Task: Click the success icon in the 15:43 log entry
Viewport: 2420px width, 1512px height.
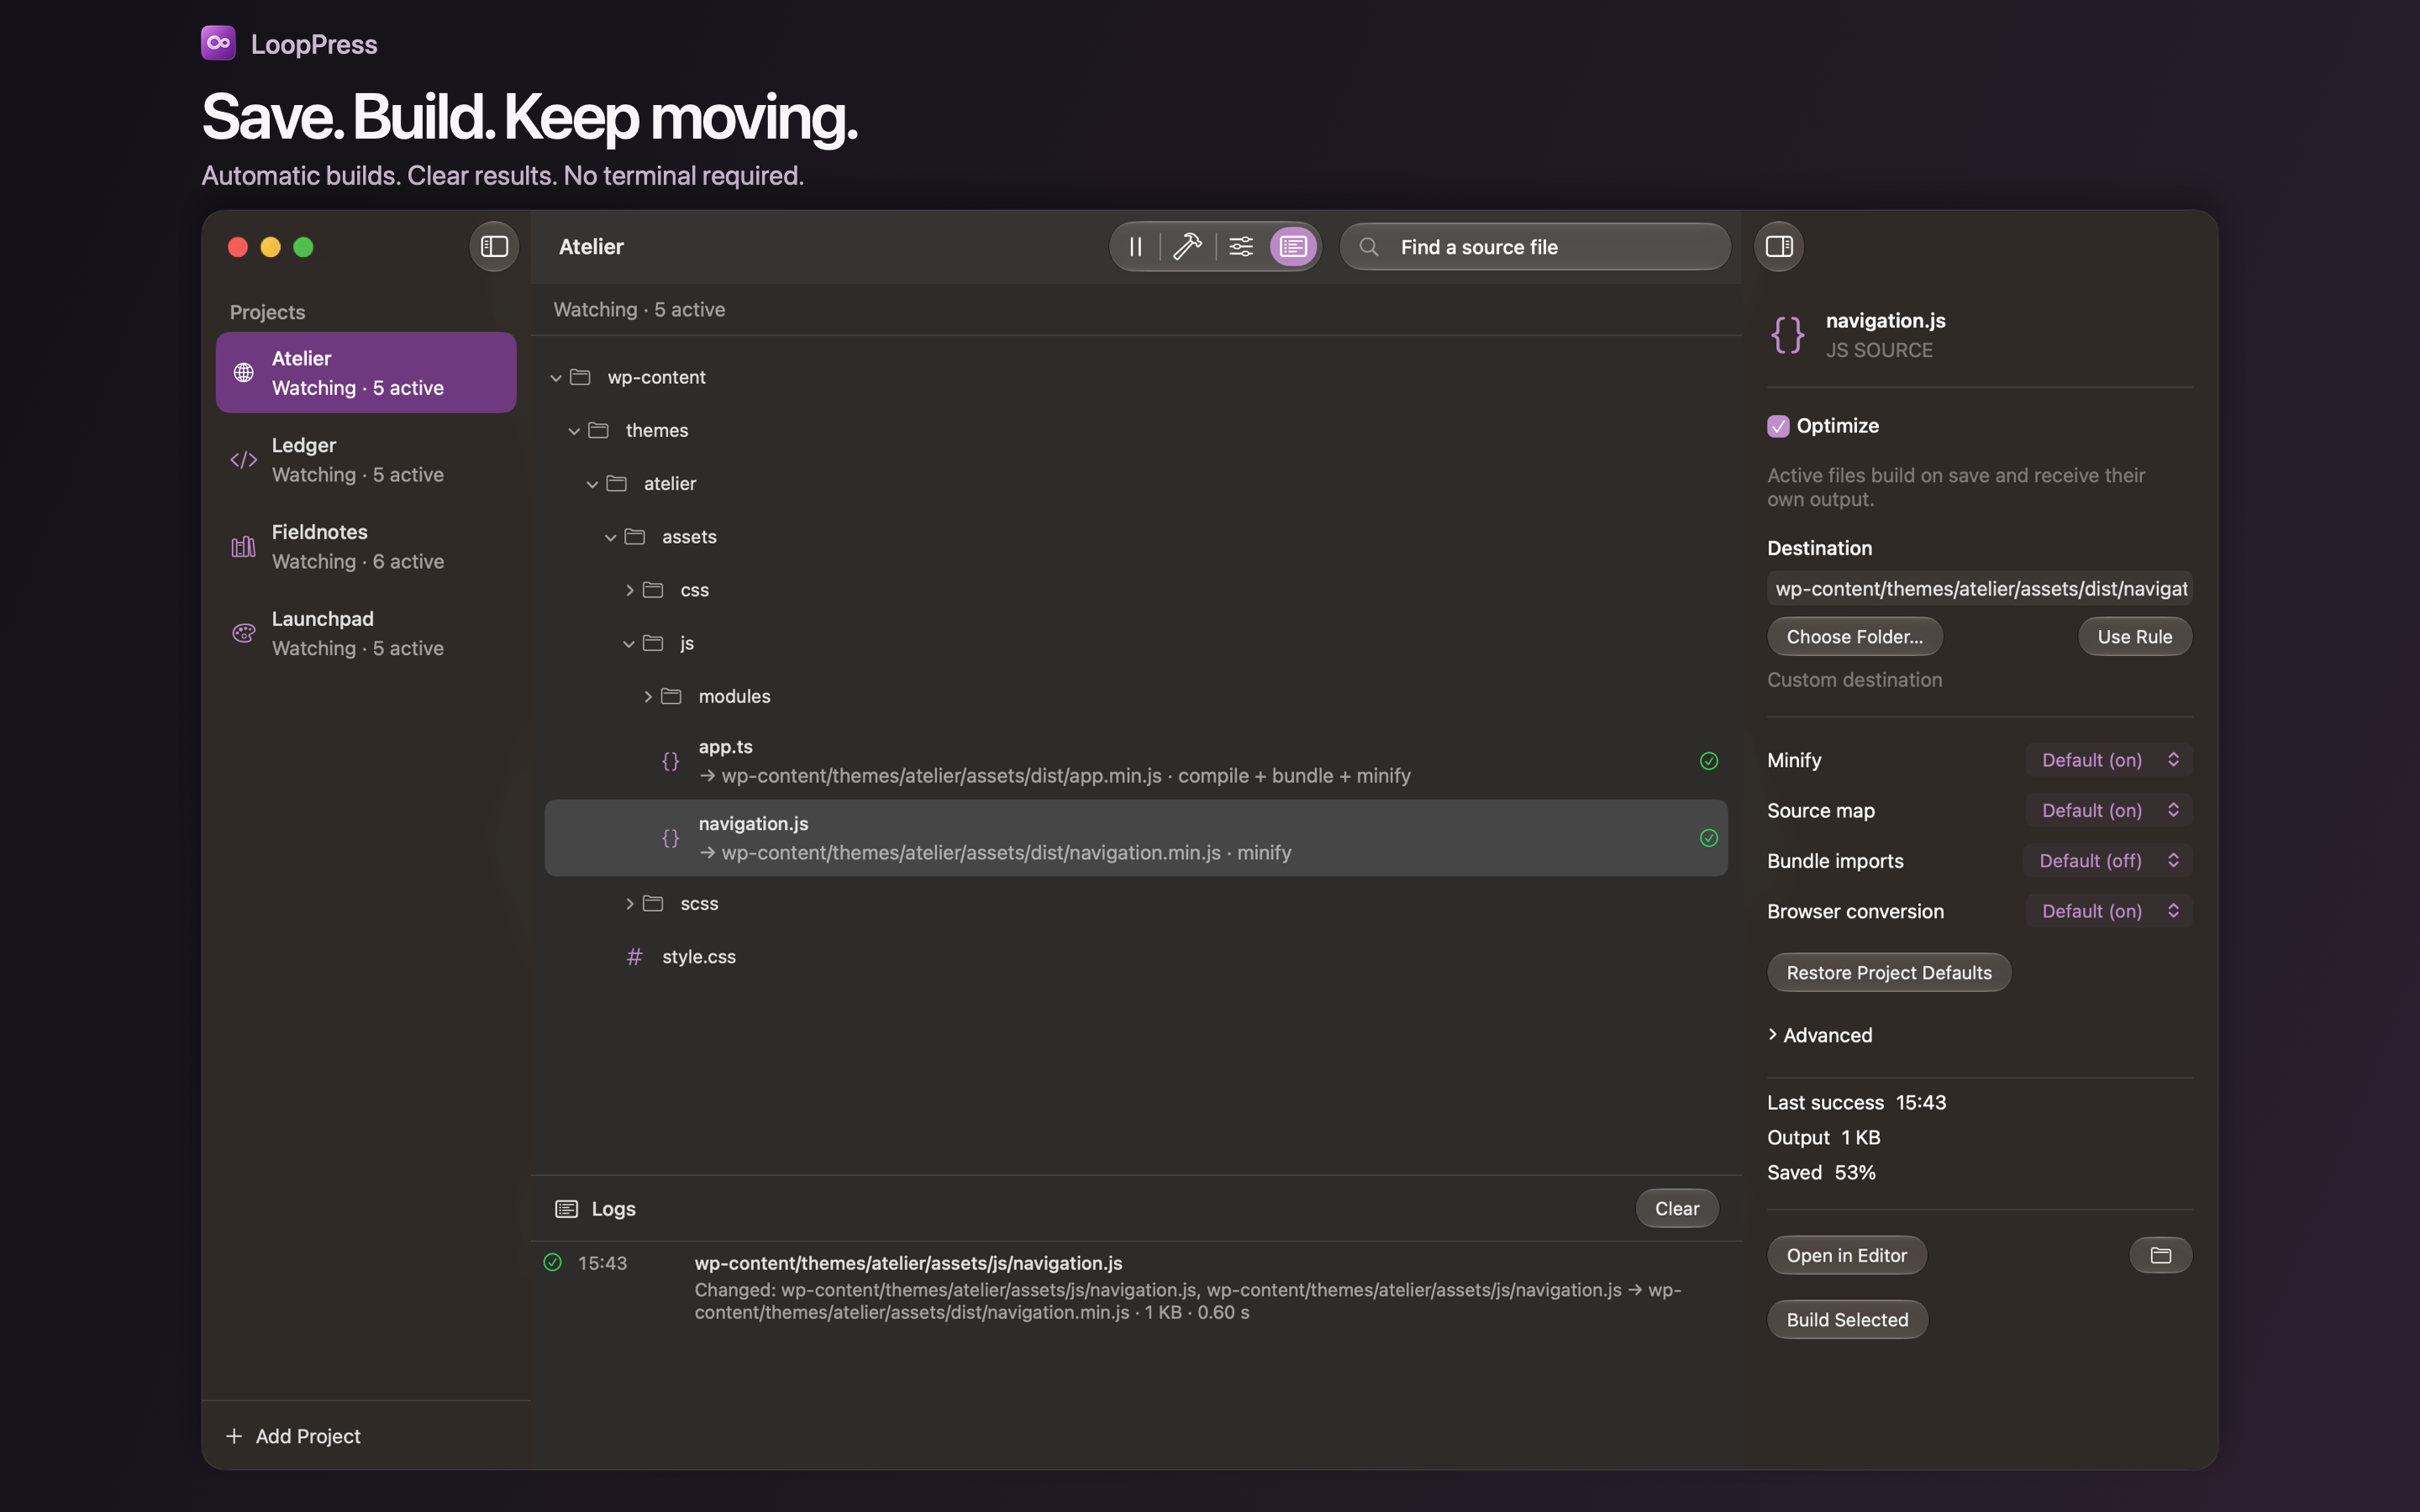Action: coord(553,1262)
